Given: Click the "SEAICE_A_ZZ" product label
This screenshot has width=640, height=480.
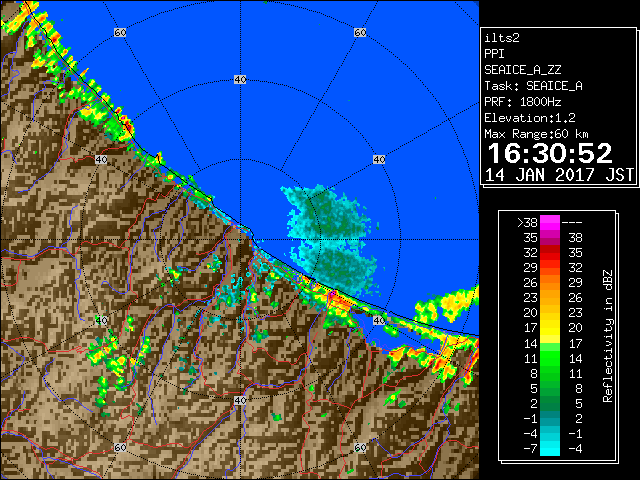Looking at the screenshot, I should pos(522,70).
